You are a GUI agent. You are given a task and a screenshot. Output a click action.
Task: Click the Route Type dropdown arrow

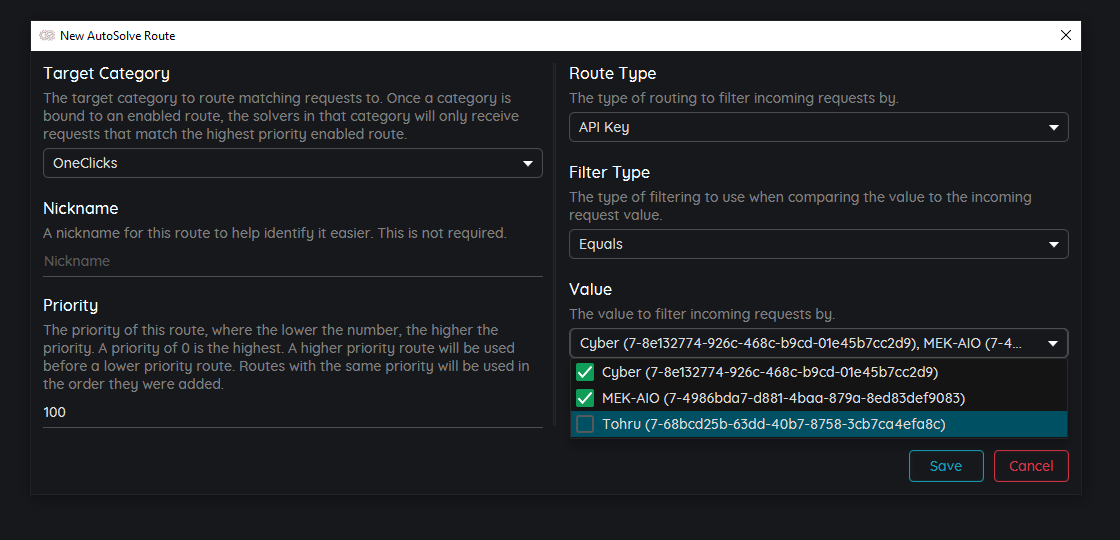pyautogui.click(x=1053, y=128)
